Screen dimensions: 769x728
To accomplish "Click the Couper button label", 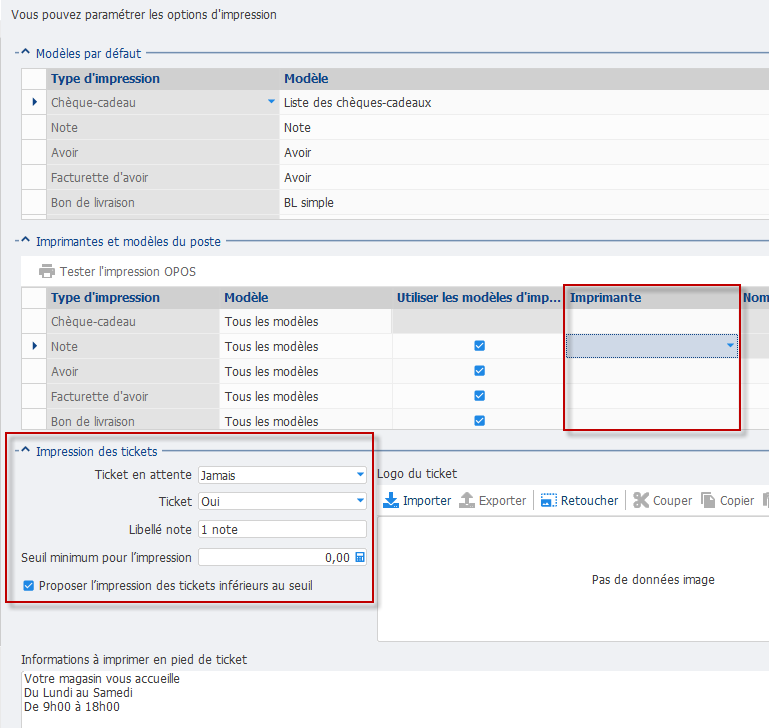I will [x=672, y=501].
